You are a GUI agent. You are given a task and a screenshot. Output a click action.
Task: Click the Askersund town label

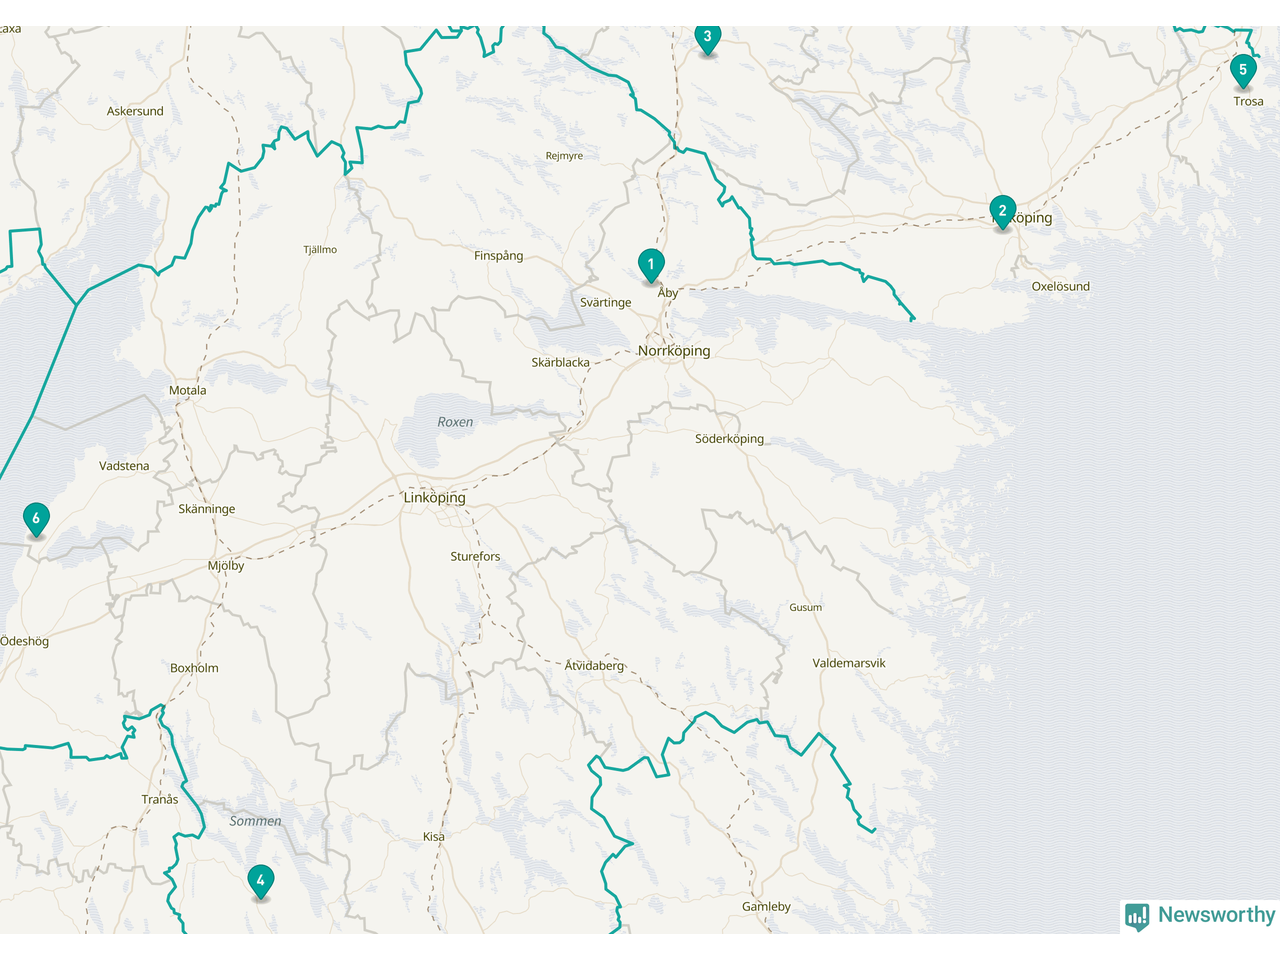tap(135, 112)
